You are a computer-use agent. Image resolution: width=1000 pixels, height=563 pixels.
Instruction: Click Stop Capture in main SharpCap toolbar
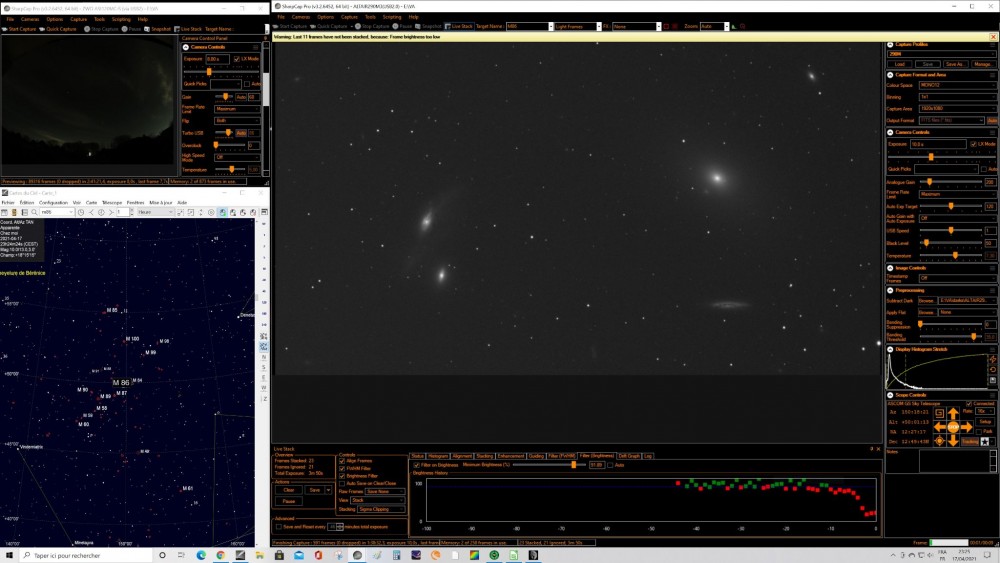372,26
